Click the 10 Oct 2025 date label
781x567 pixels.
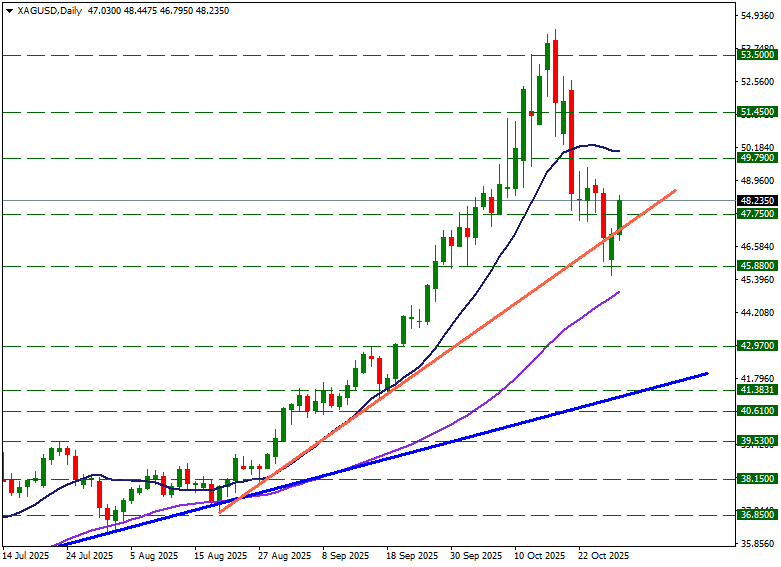pyautogui.click(x=539, y=554)
